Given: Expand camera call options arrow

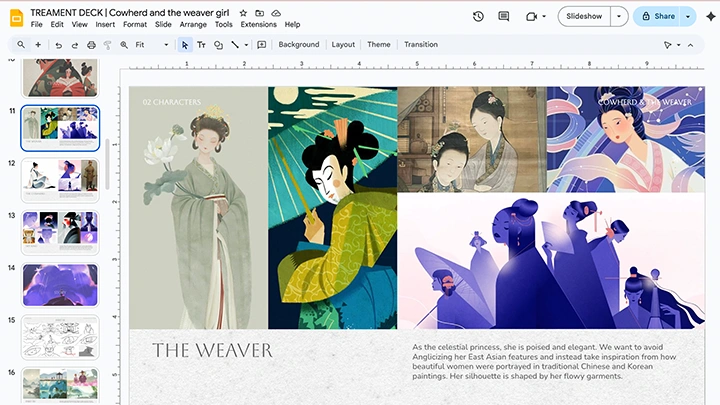Looking at the screenshot, I should [544, 17].
